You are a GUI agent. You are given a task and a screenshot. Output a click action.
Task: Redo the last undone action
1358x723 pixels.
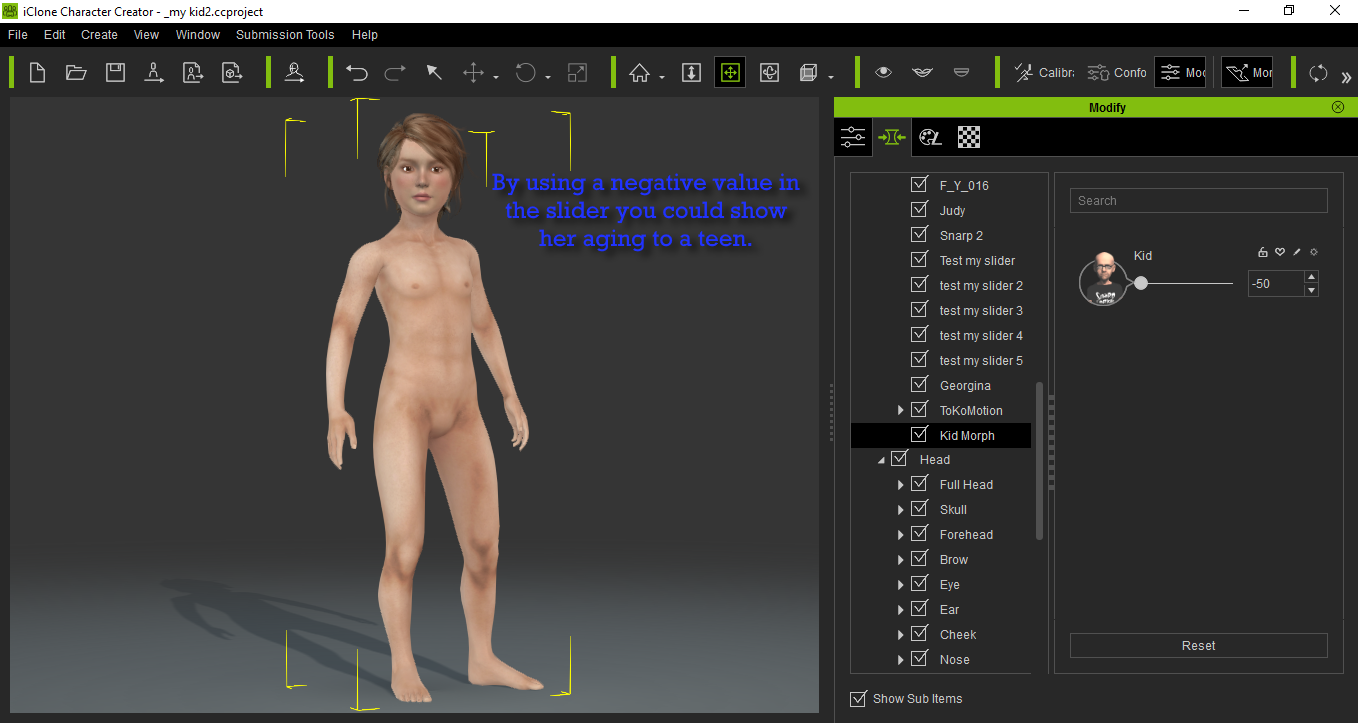[395, 72]
